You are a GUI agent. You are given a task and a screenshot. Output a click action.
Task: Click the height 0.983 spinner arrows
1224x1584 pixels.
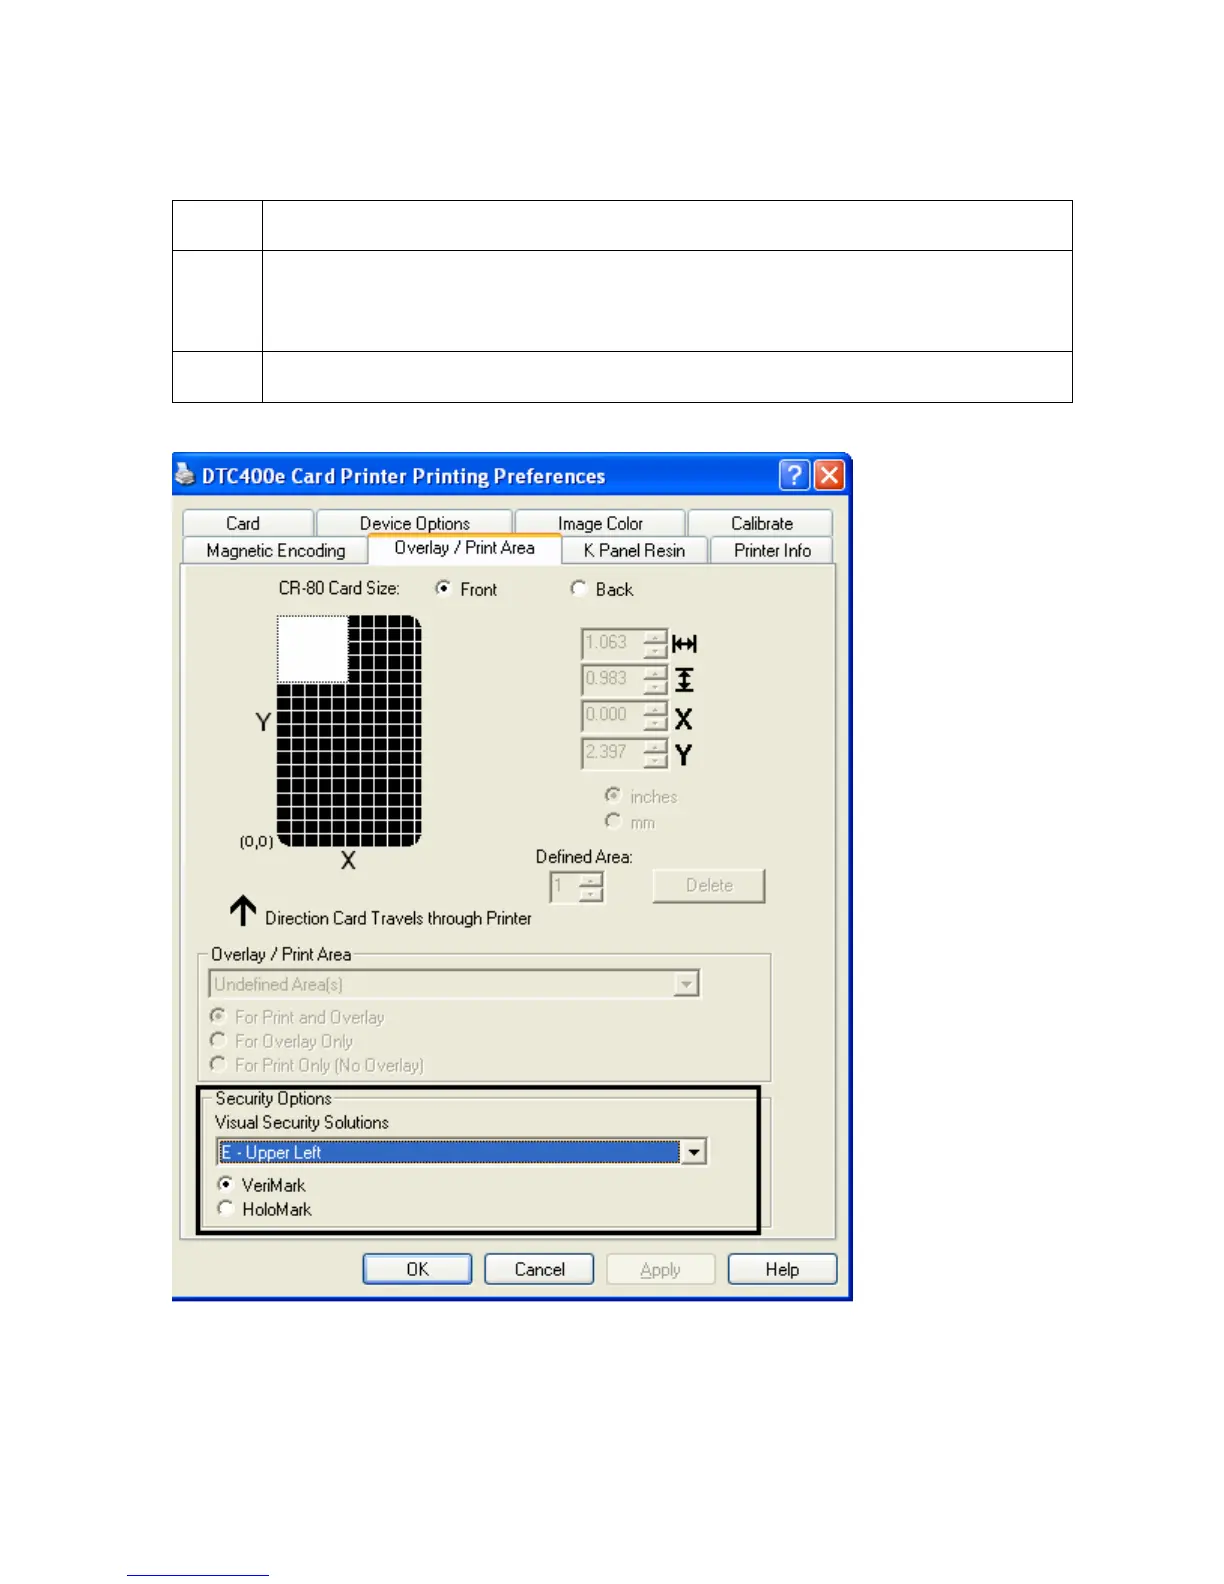655,680
